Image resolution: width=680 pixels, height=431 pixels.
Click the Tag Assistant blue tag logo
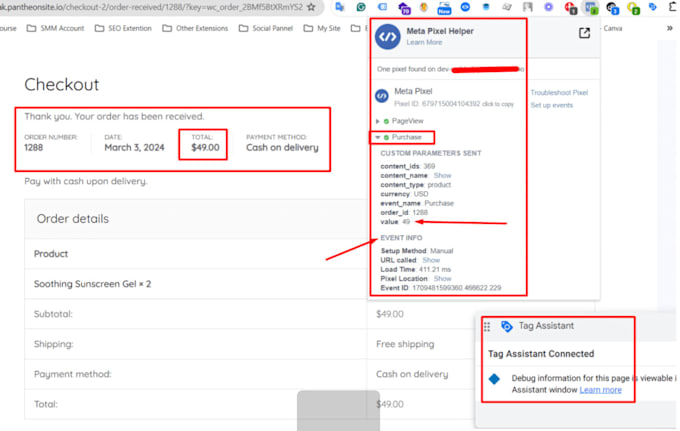(506, 326)
